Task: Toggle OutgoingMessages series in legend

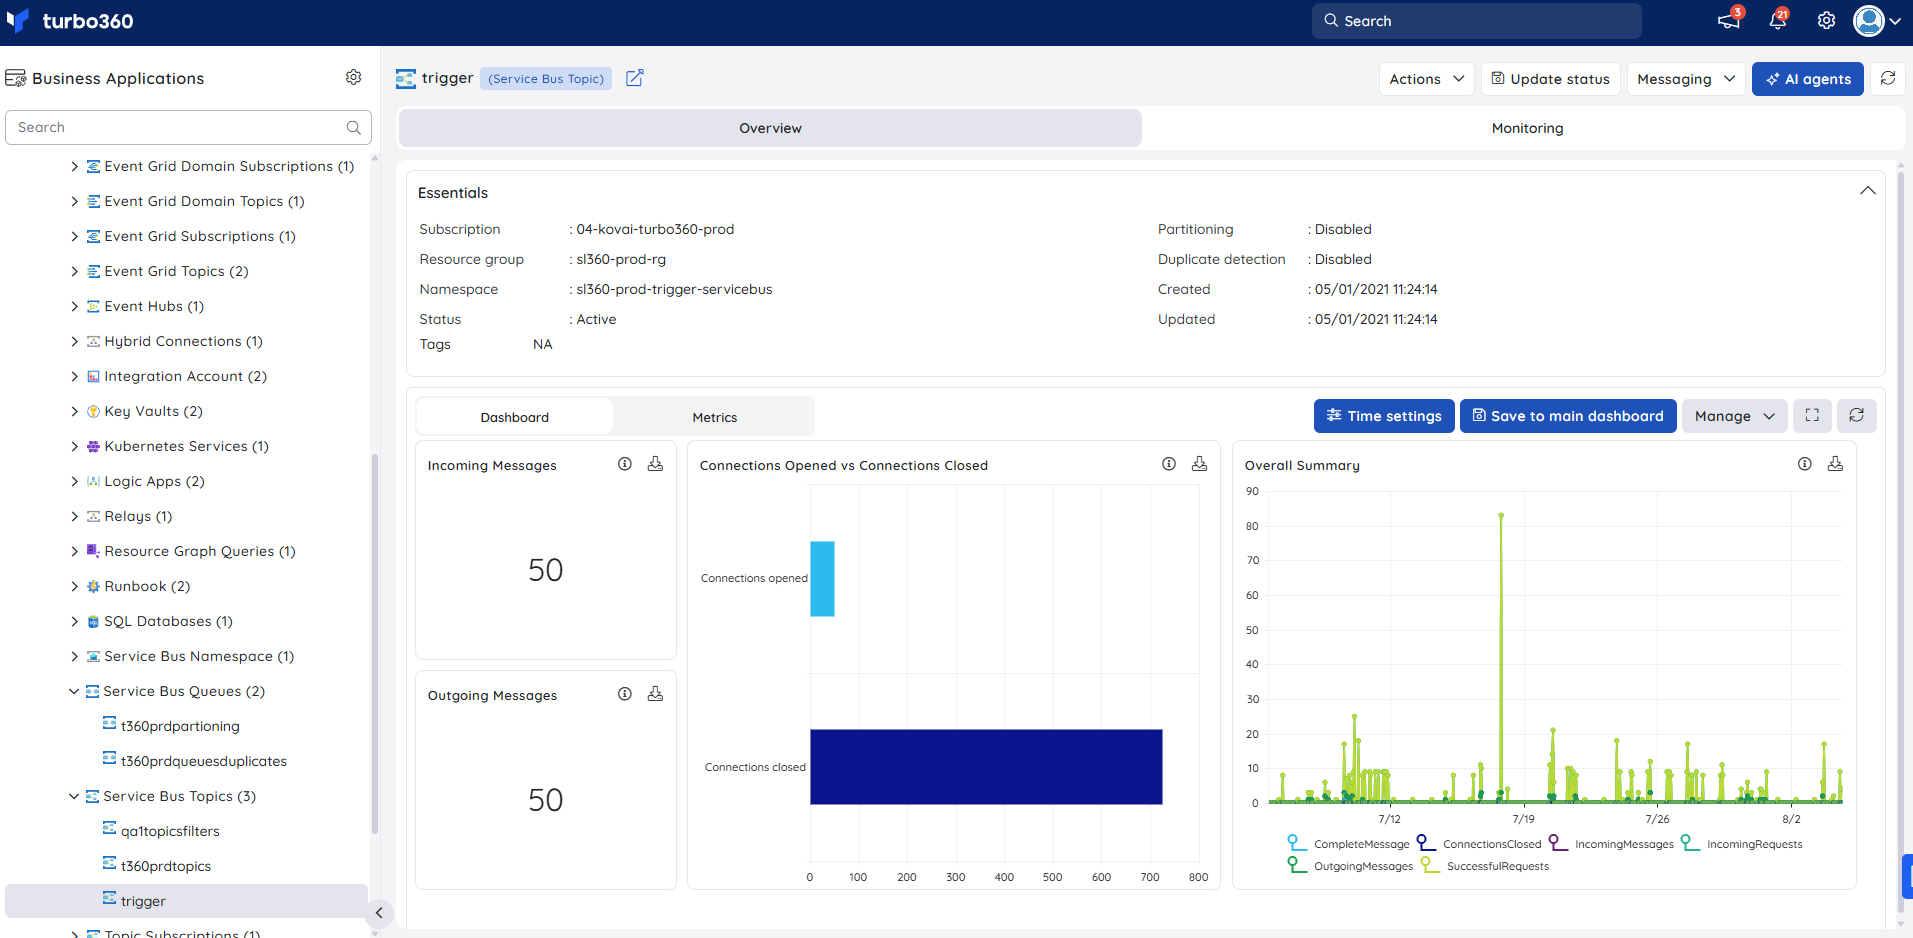Action: tap(1350, 866)
